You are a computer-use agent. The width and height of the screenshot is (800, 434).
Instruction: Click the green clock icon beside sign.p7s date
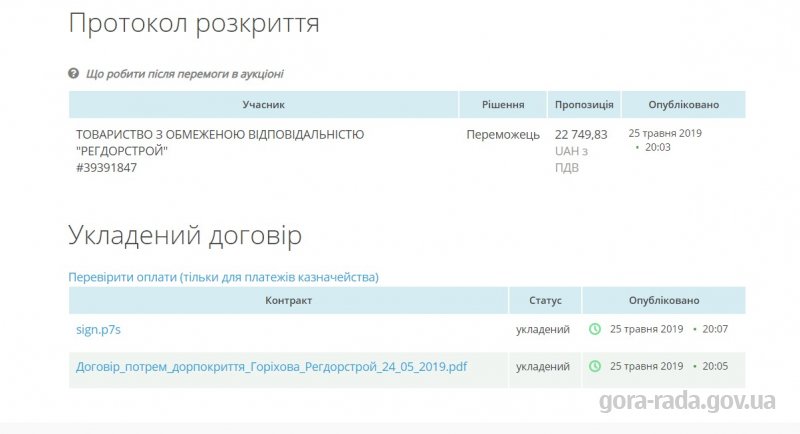pos(595,329)
